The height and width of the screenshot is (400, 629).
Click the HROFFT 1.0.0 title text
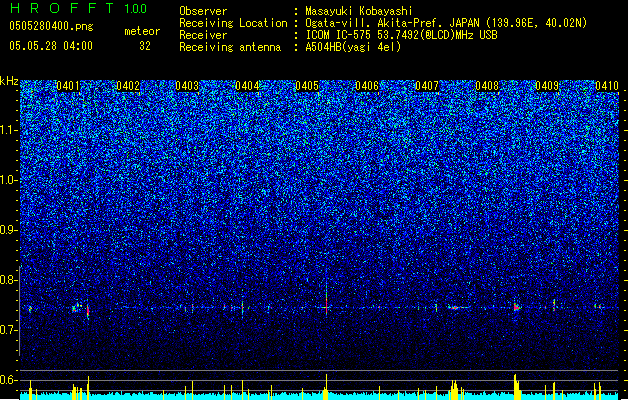pos(79,8)
